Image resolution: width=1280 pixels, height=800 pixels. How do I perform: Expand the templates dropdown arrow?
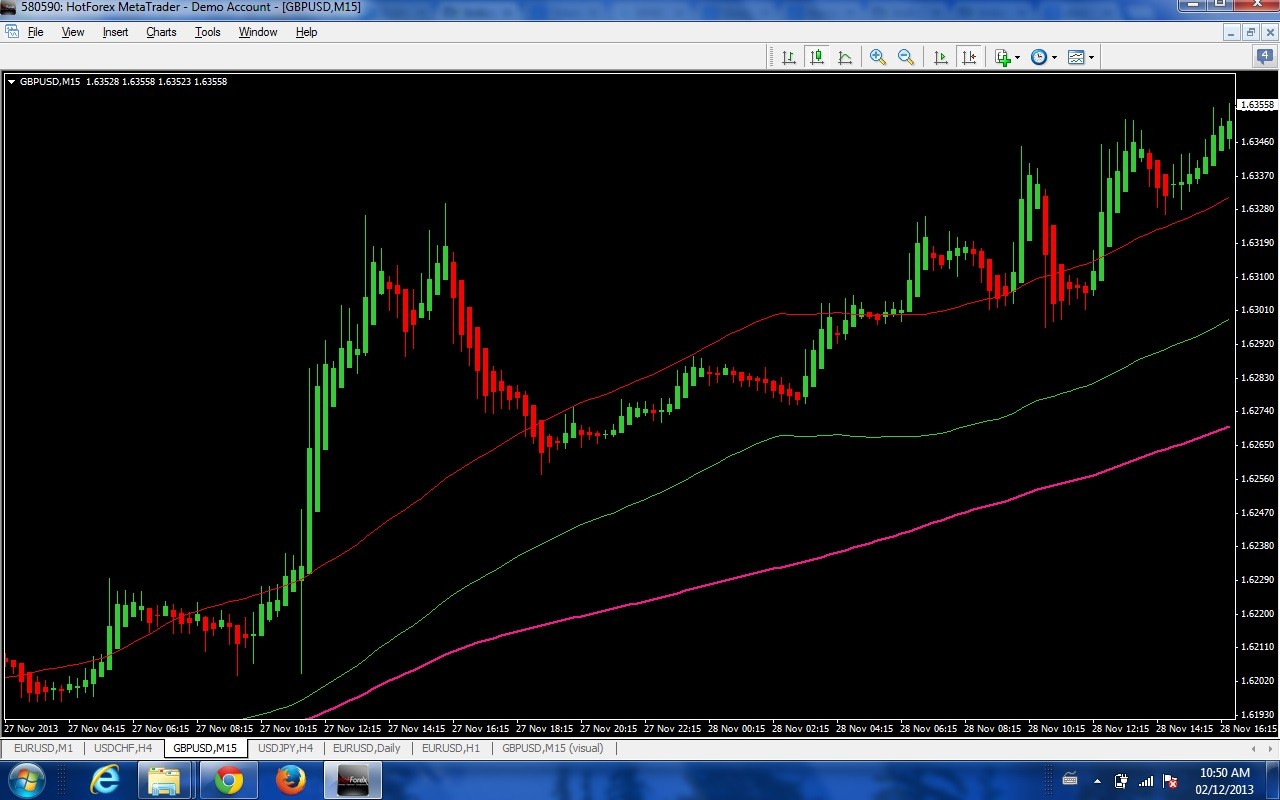pyautogui.click(x=1091, y=57)
